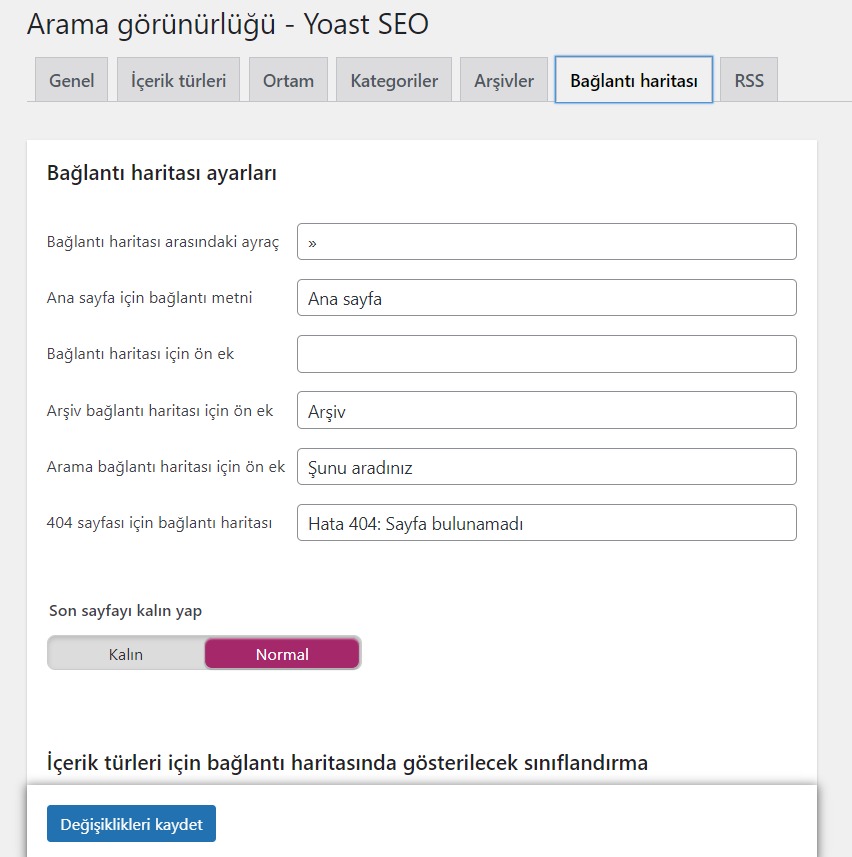Focus the Ana sayfa anchor text field
The image size is (852, 857).
point(547,298)
